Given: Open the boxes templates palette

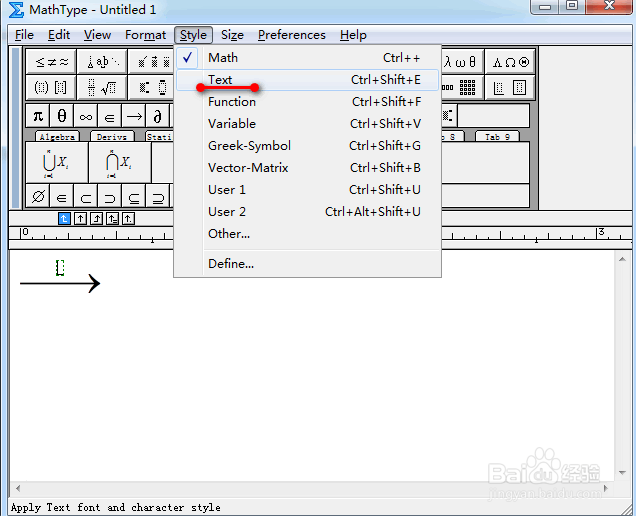Looking at the screenshot, I should (510, 87).
